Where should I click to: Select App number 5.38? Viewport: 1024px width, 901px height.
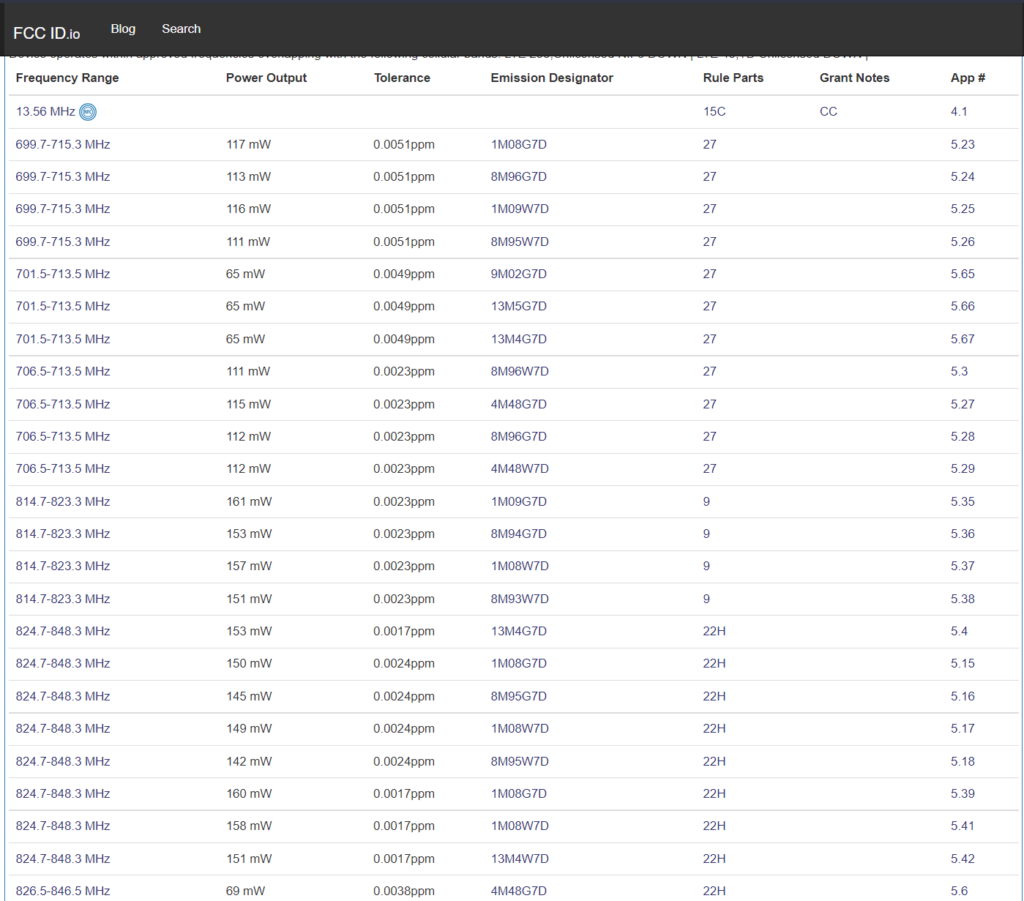[x=963, y=599]
